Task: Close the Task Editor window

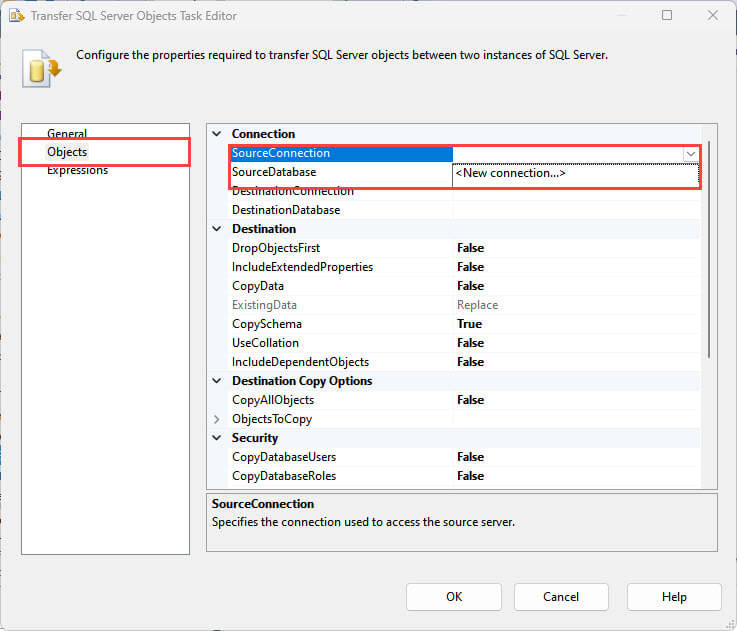Action: coord(712,16)
